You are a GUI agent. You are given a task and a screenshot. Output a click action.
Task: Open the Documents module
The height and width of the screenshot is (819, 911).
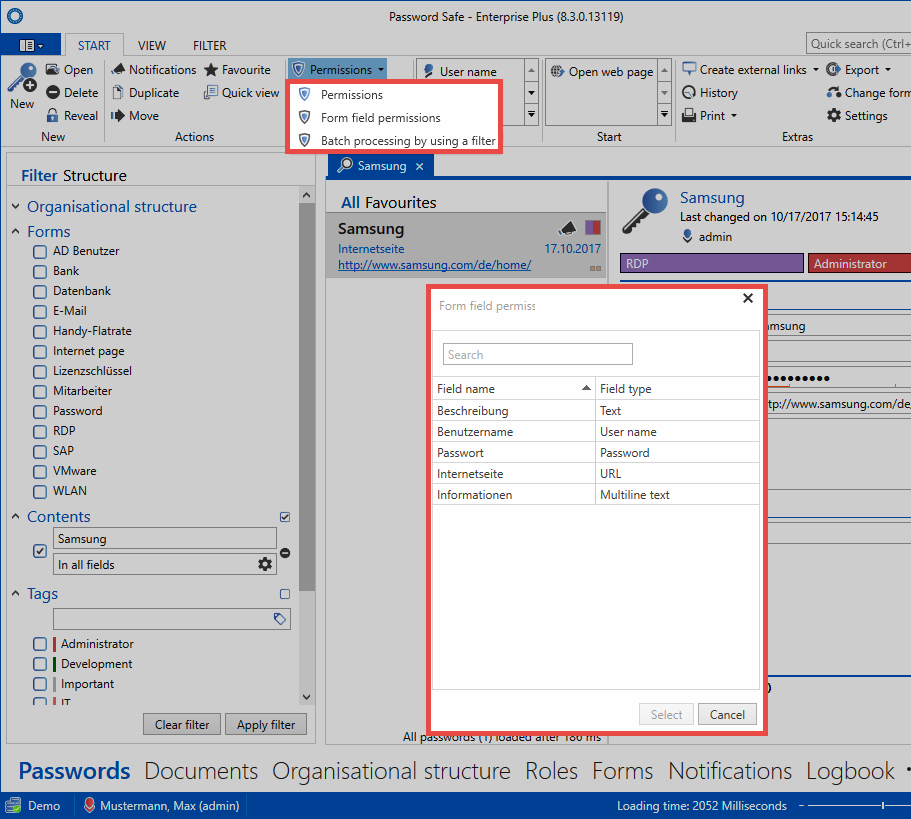(201, 771)
